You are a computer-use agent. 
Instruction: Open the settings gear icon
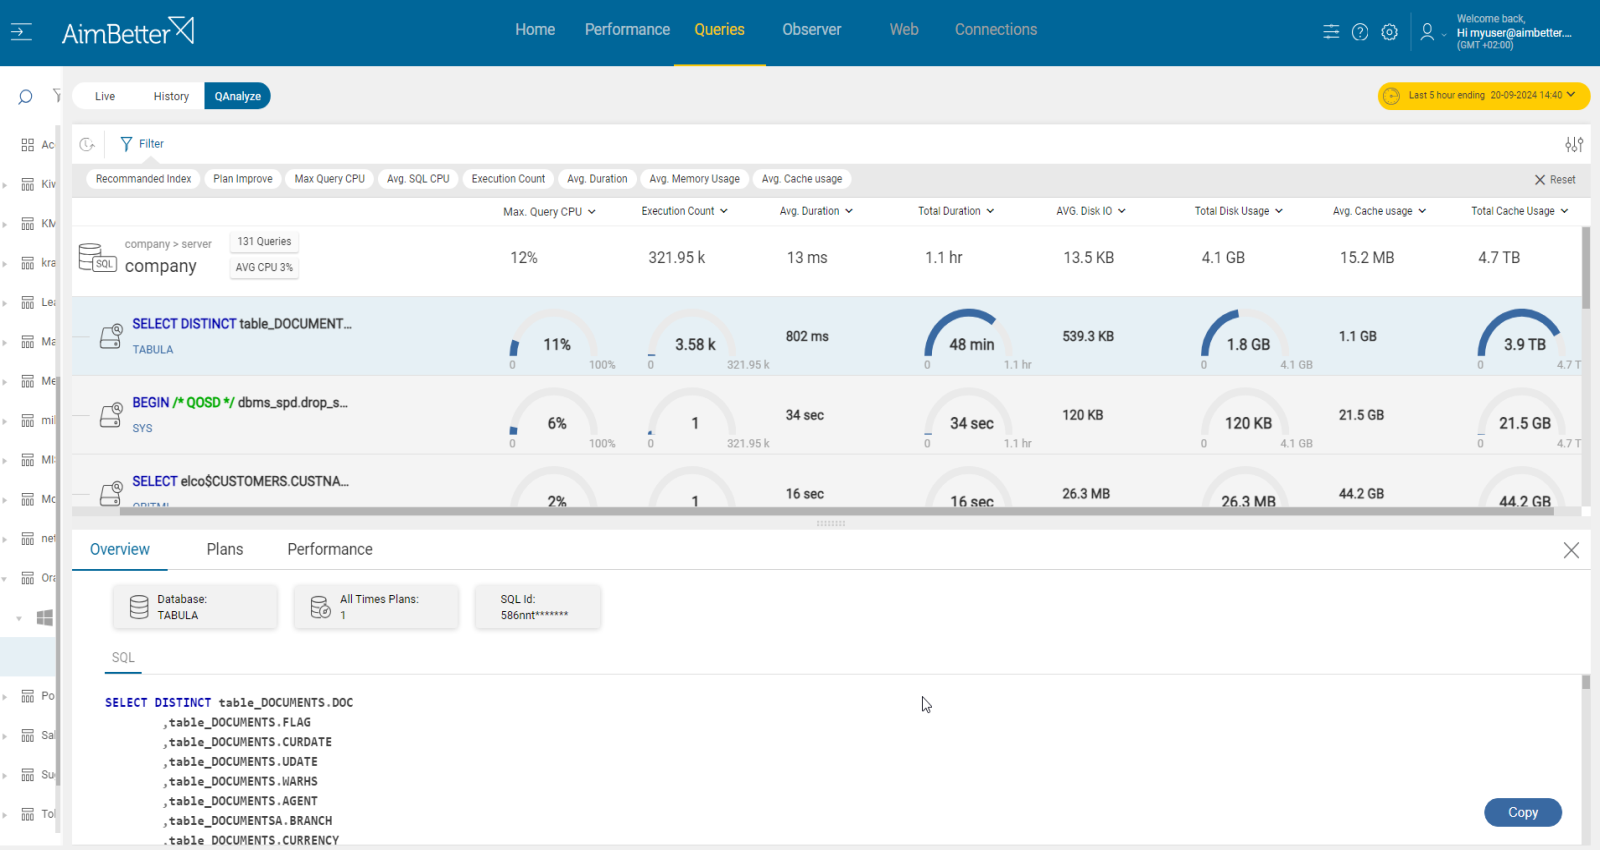pyautogui.click(x=1389, y=32)
